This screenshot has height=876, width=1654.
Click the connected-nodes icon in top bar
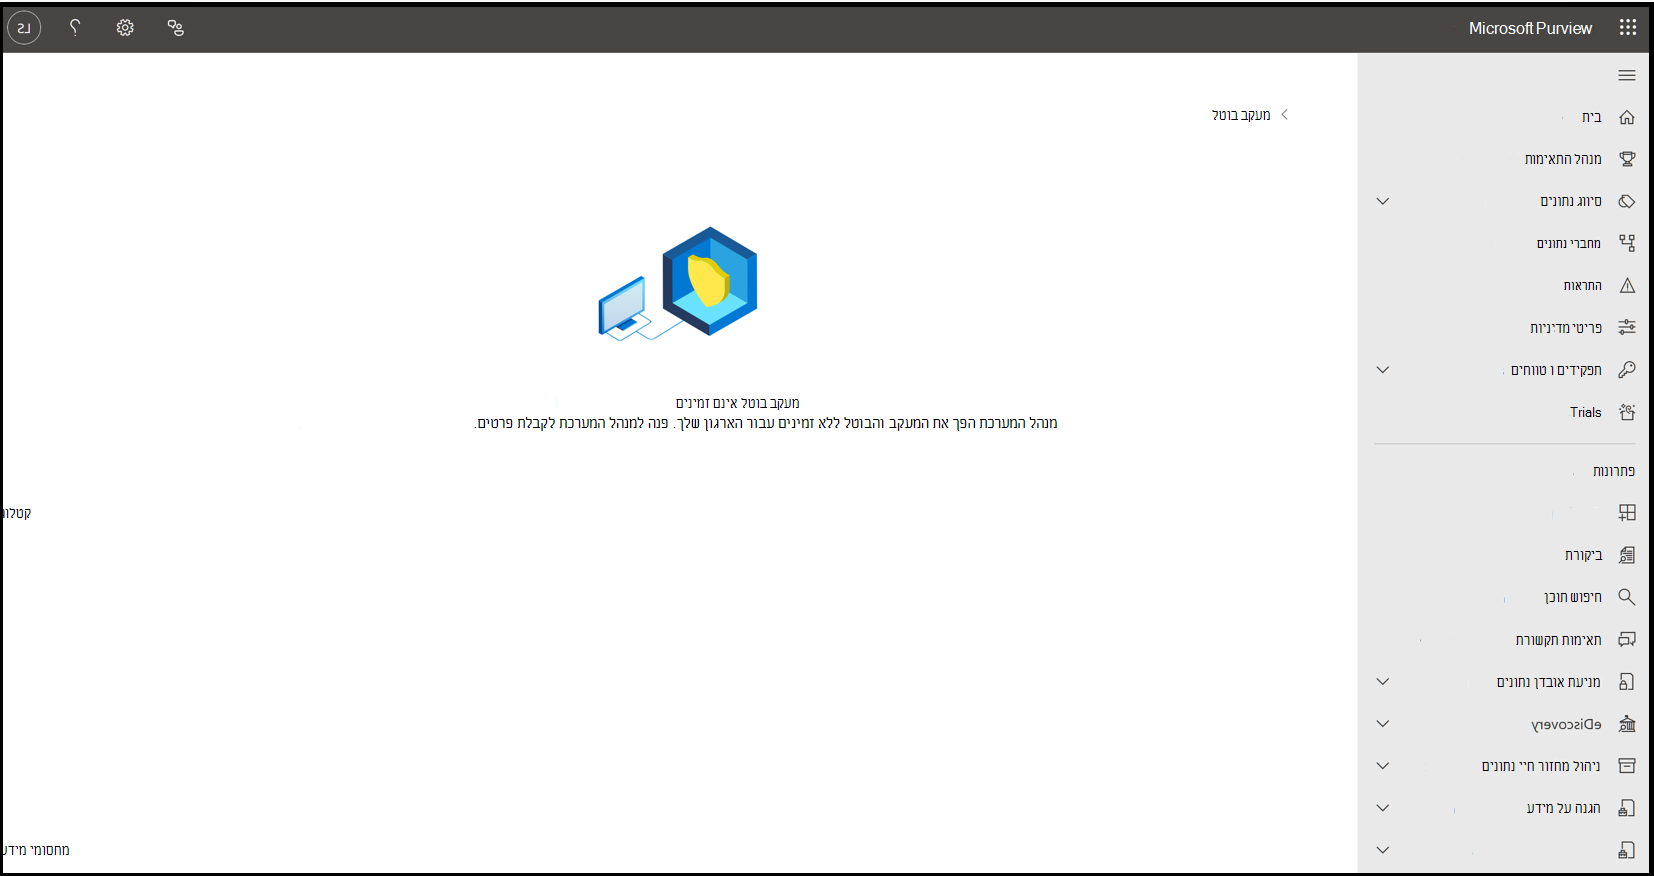coord(176,28)
